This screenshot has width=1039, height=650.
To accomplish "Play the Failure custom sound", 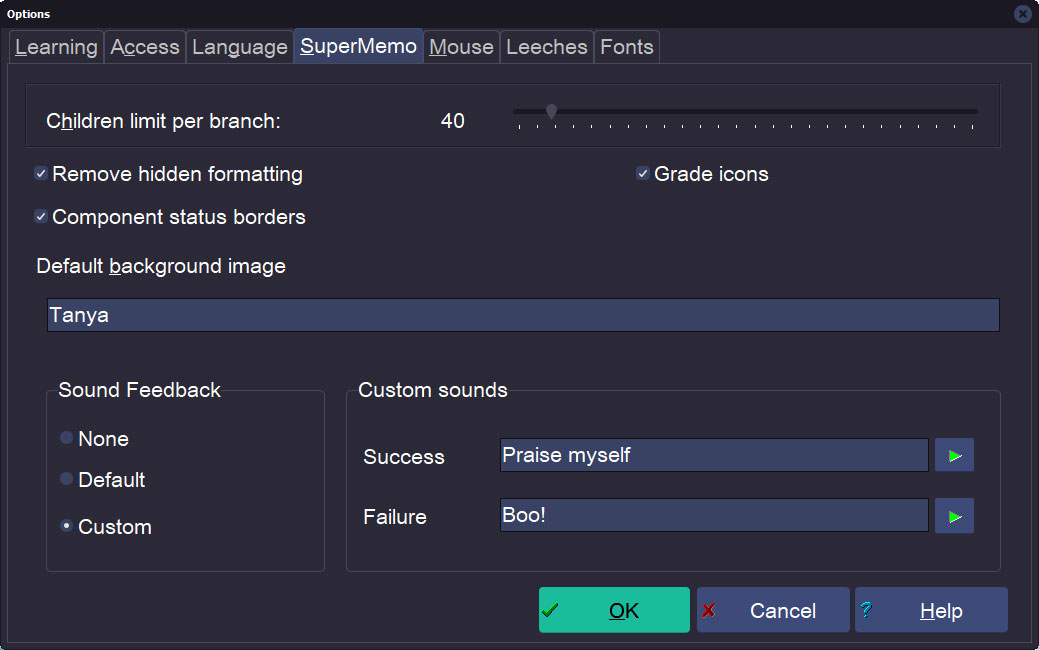I will [x=954, y=516].
